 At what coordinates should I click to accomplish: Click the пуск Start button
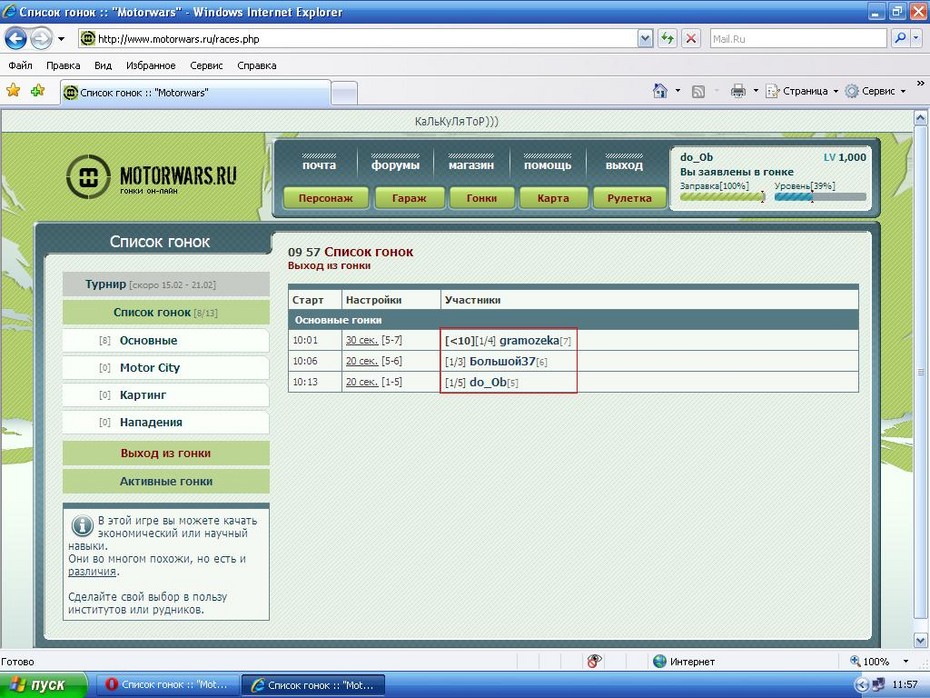tap(44, 685)
